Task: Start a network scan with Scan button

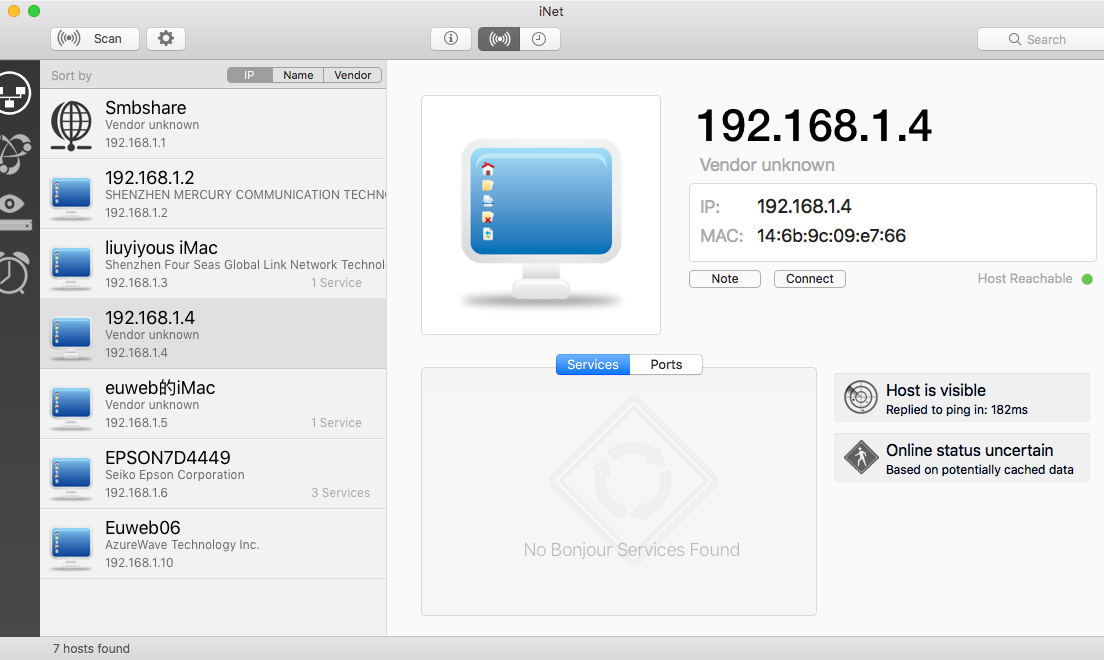Action: (94, 39)
